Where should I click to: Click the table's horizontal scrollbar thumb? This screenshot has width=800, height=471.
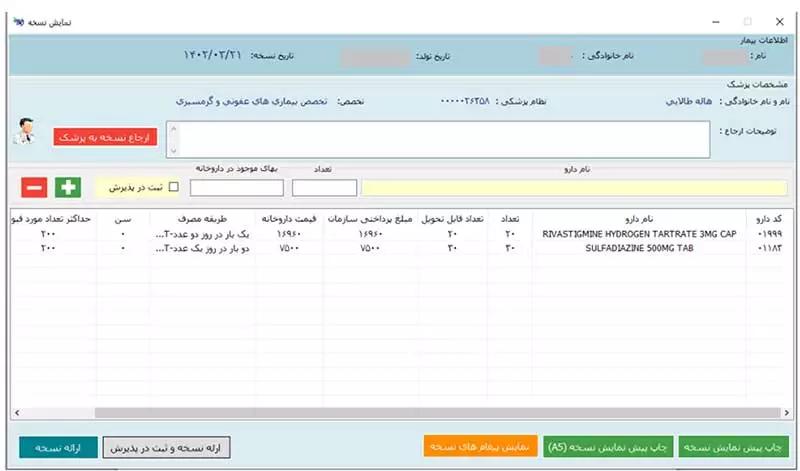[x=437, y=412]
